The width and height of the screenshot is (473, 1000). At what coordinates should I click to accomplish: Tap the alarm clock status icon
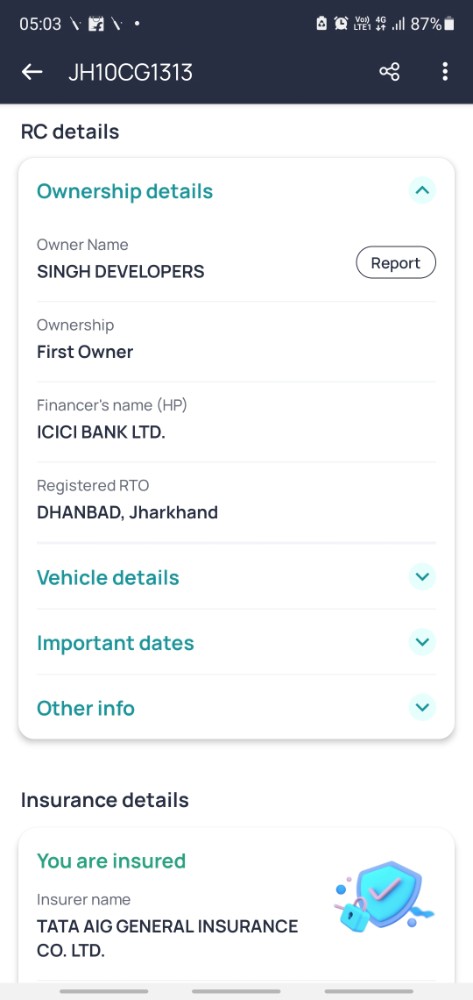click(x=342, y=24)
